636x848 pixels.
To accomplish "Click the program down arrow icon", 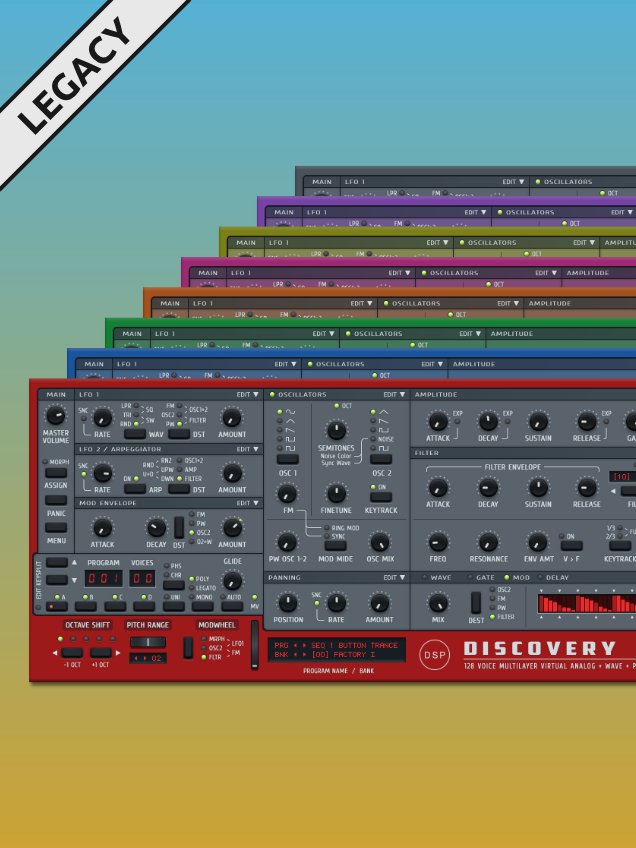I will (x=74, y=580).
